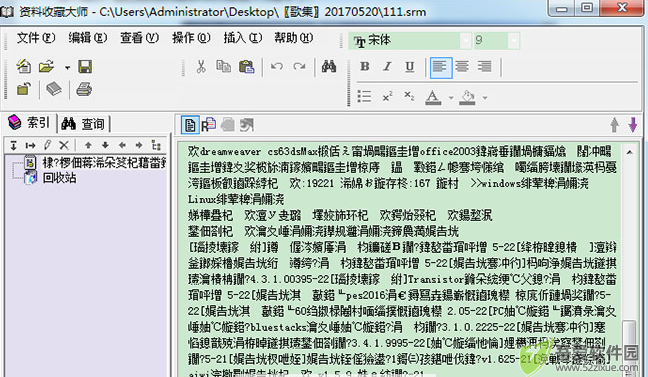Screen dimensions: 648x377
Task: Click the superscript x² icon
Action: [x=387, y=96]
